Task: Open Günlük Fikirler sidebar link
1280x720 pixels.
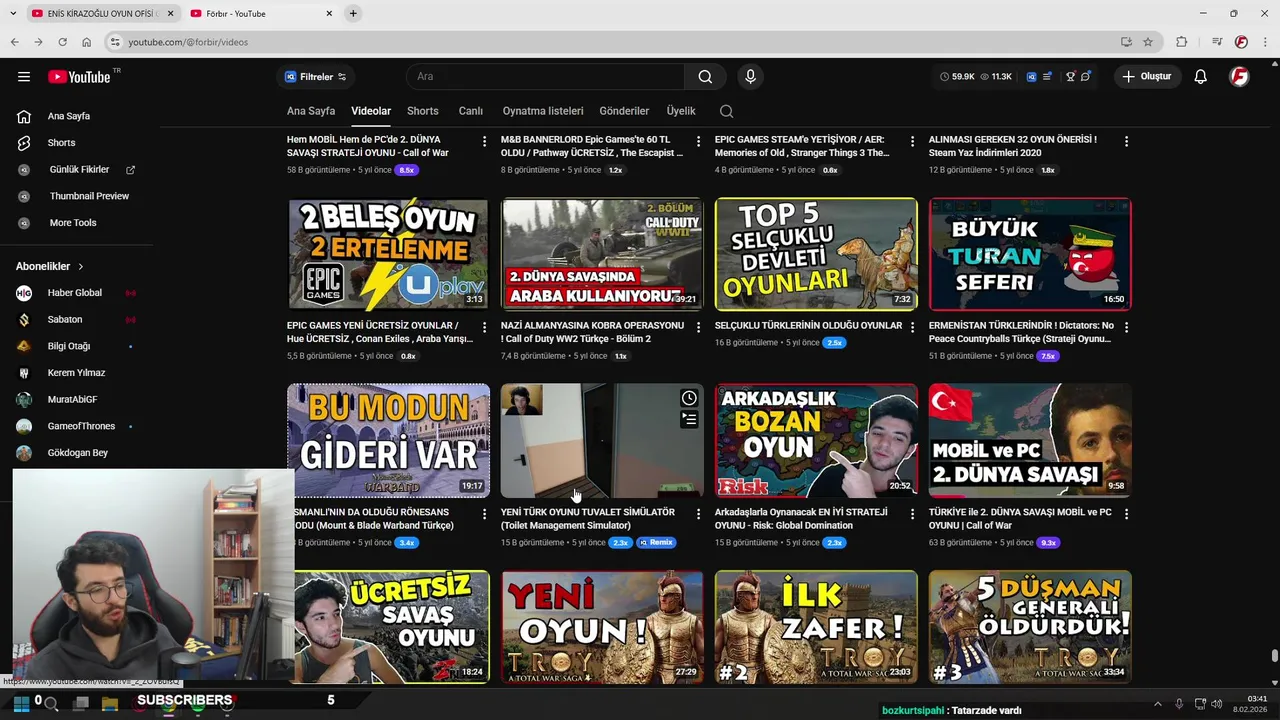Action: [79, 170]
